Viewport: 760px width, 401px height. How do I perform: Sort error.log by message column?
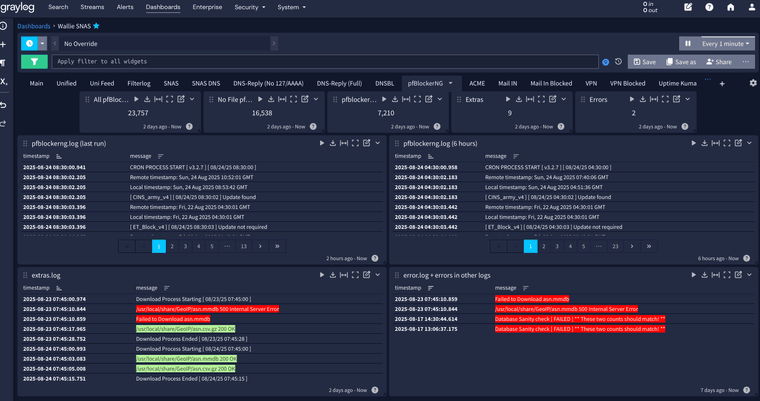pyautogui.click(x=525, y=288)
